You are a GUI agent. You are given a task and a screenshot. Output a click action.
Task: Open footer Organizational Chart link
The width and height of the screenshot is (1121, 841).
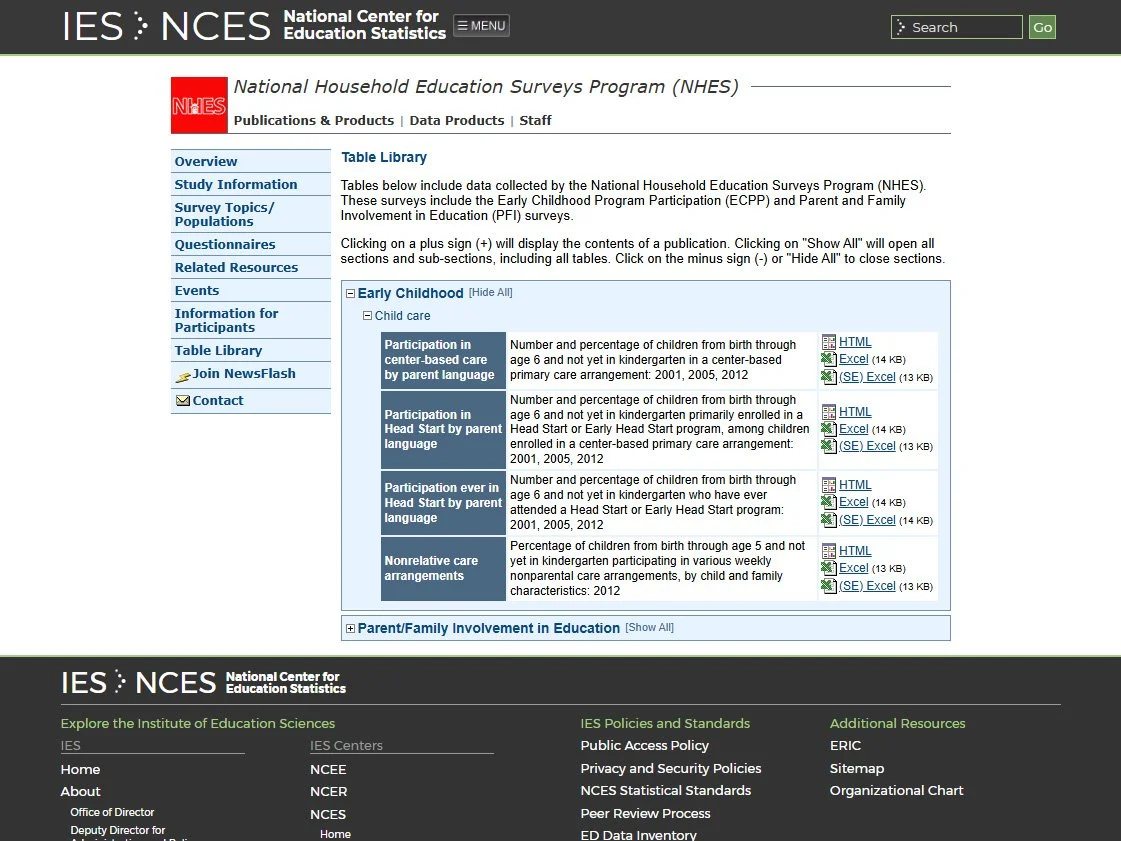pyautogui.click(x=897, y=790)
